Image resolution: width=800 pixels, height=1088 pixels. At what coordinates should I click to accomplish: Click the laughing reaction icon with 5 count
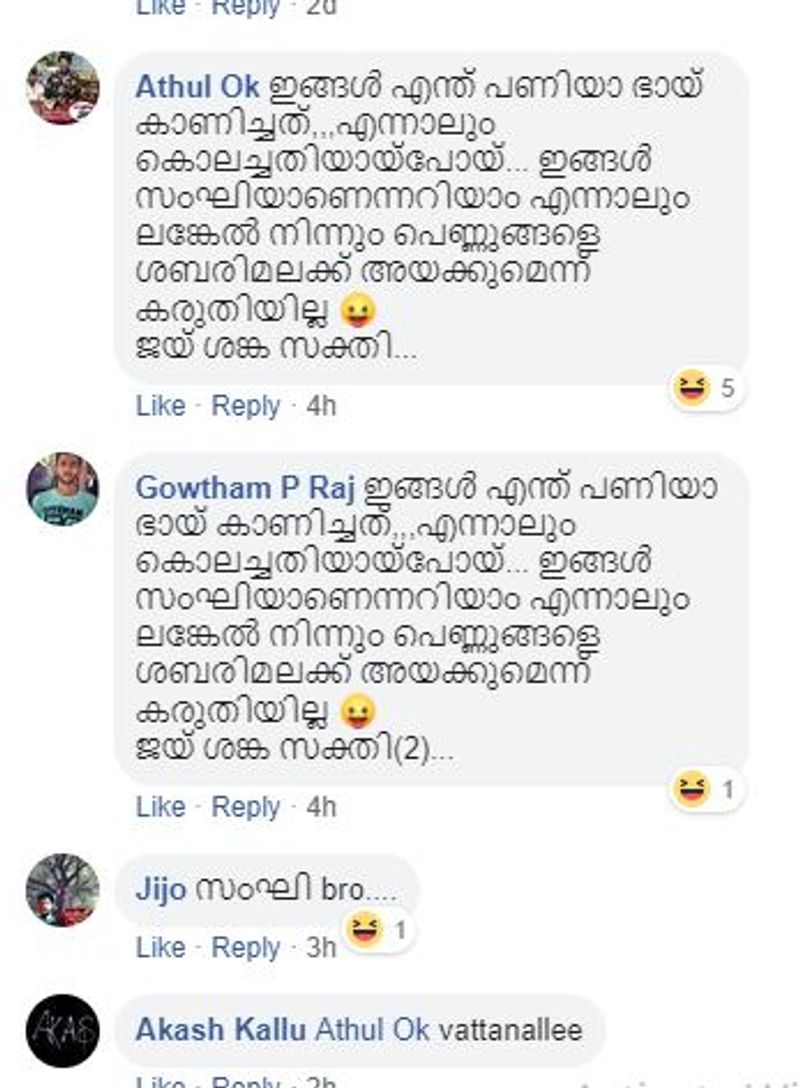691,387
